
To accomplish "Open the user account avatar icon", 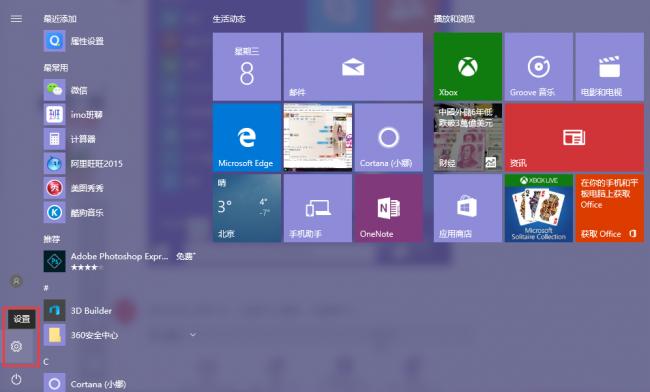I will point(17,281).
